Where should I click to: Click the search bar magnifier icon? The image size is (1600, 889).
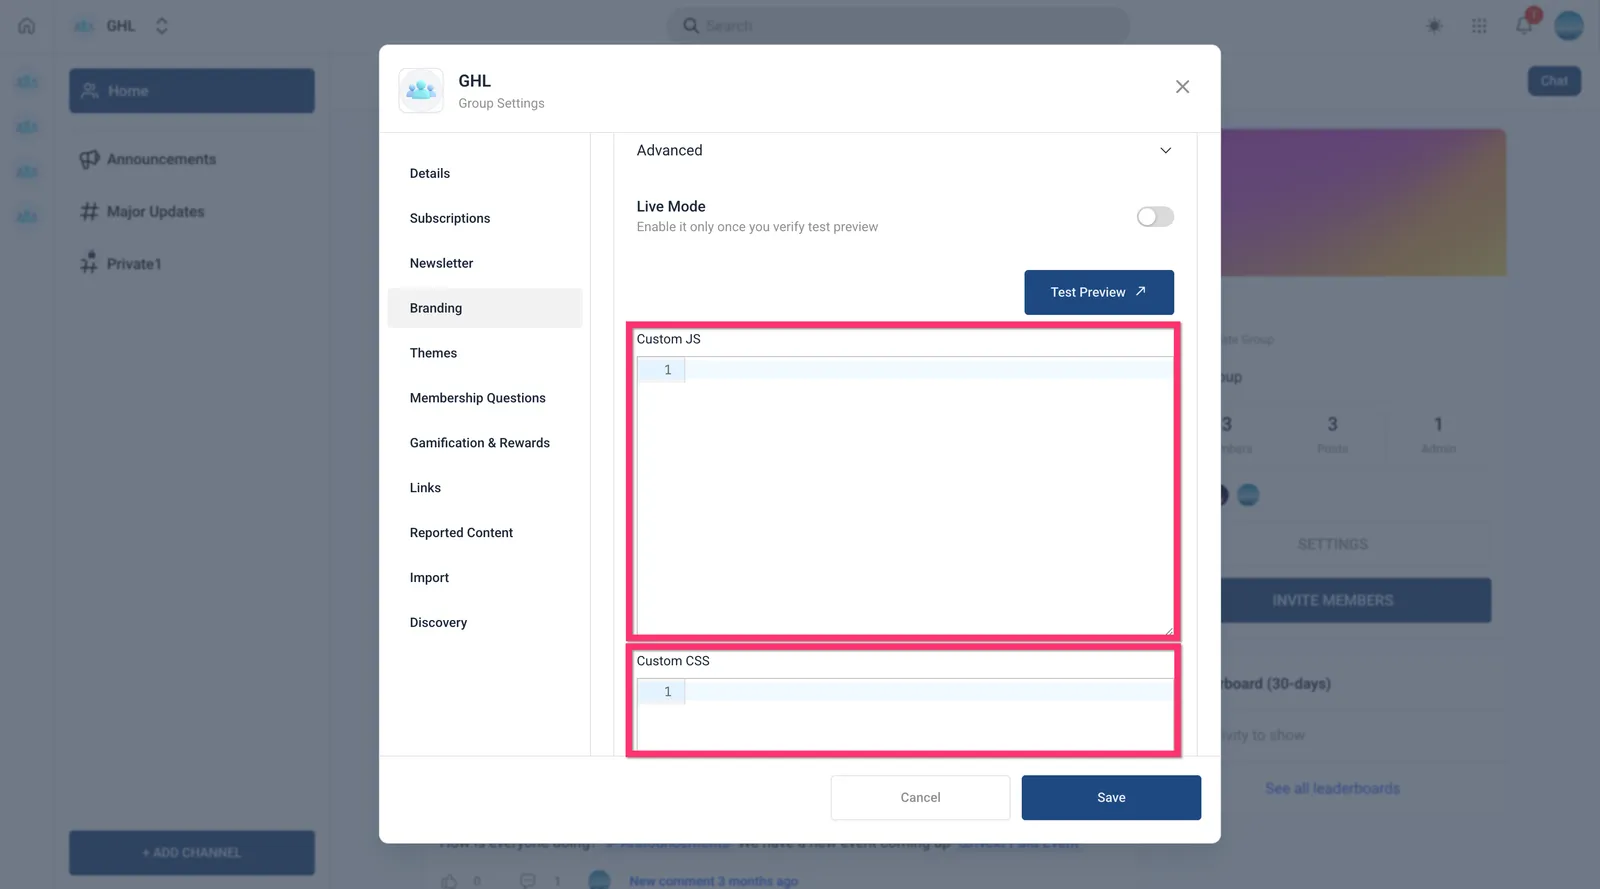pos(691,26)
